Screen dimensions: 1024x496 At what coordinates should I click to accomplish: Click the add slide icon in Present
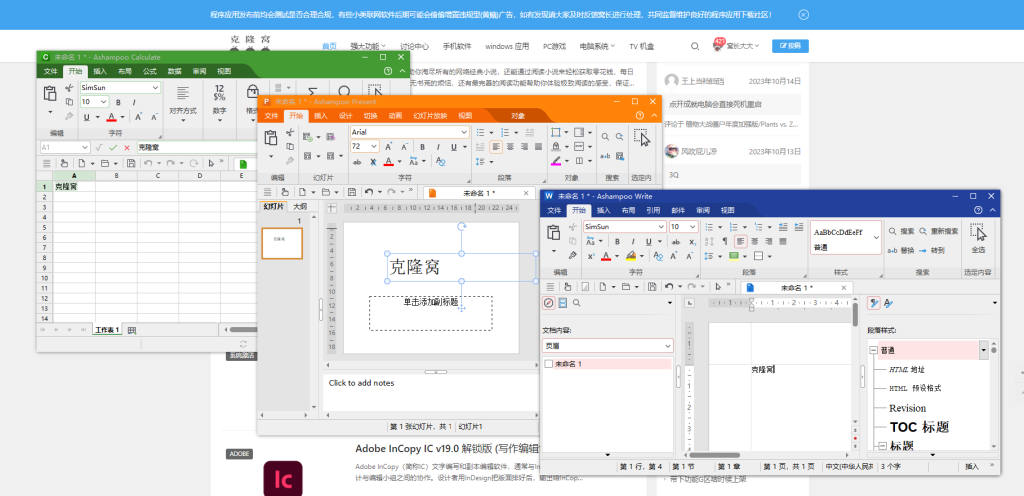pyautogui.click(x=308, y=136)
